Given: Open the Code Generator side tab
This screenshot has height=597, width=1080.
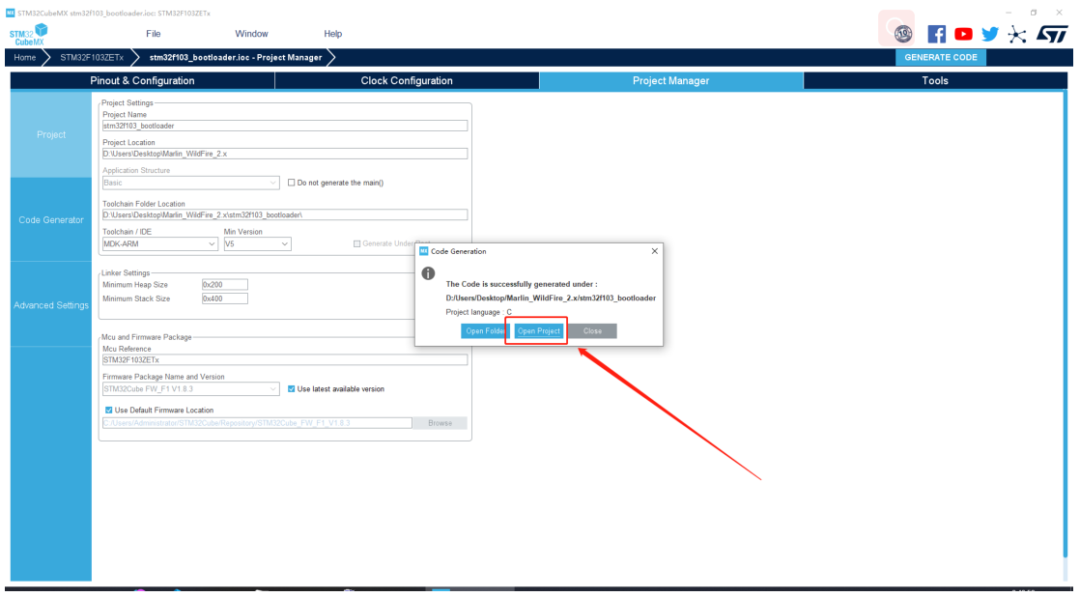Looking at the screenshot, I should tap(51, 220).
